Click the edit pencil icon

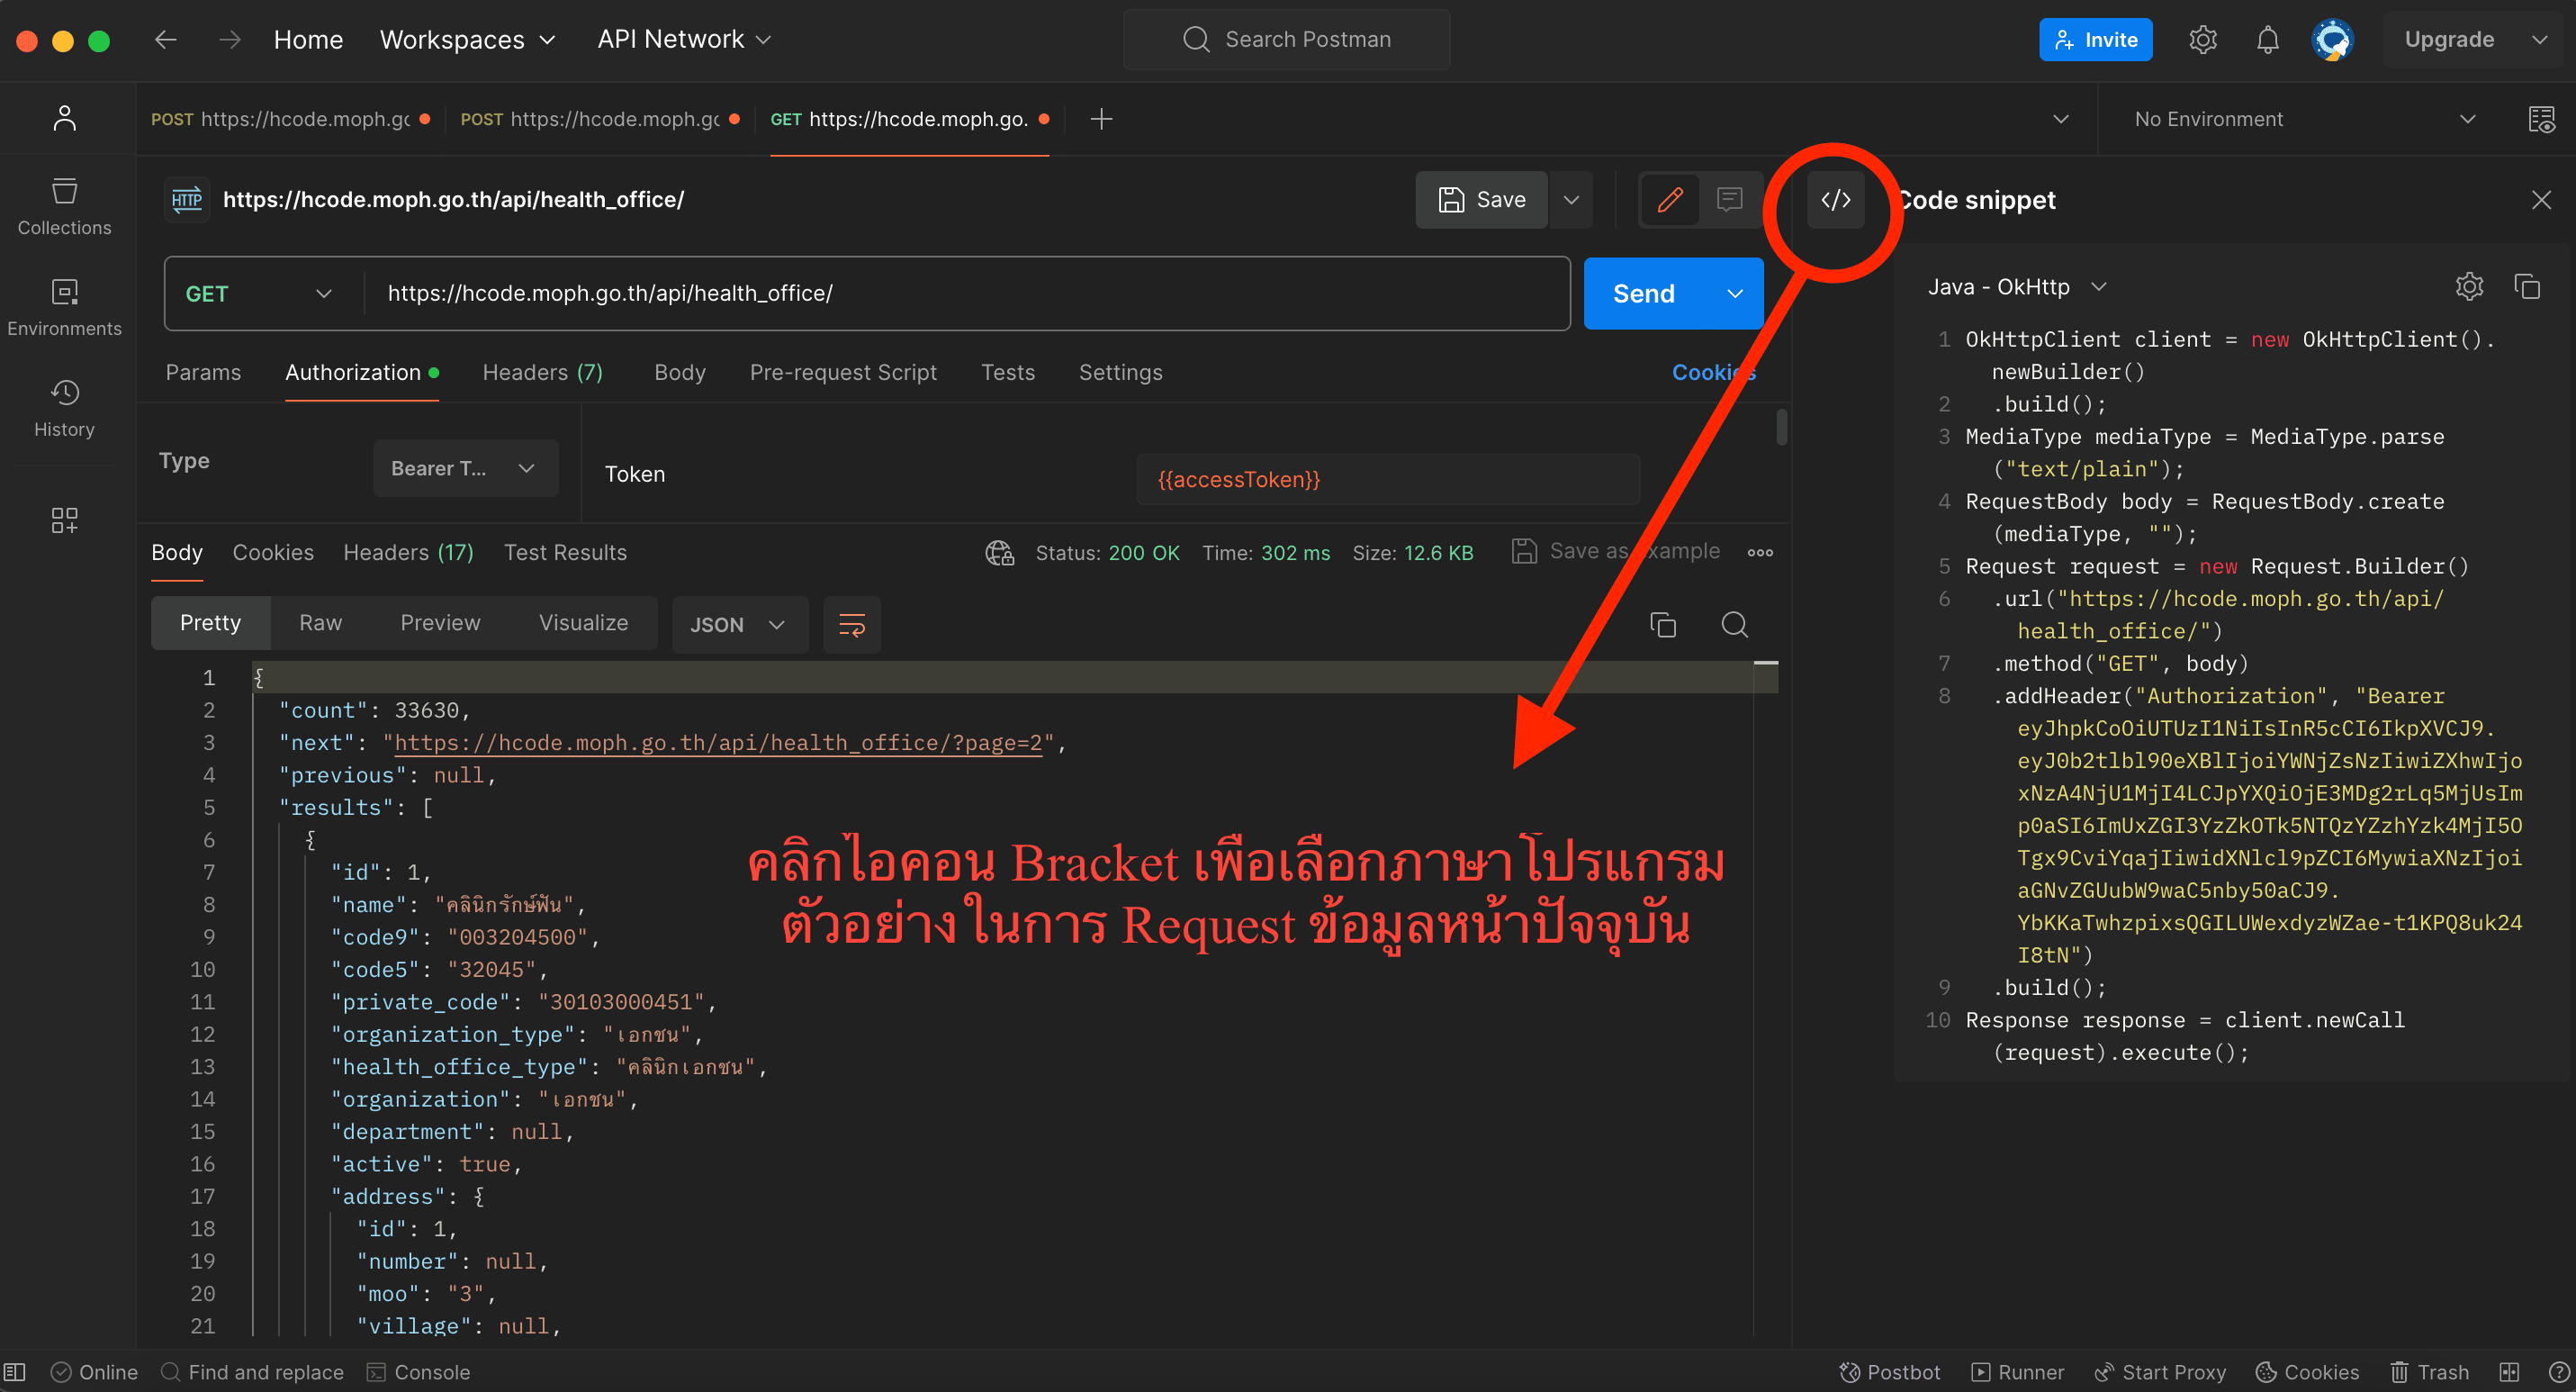(1669, 200)
